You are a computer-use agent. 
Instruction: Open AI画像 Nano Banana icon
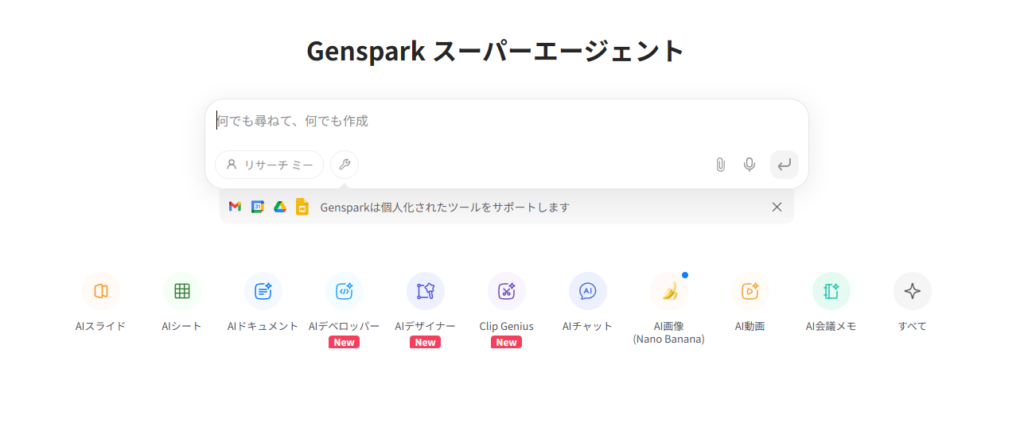(x=669, y=291)
